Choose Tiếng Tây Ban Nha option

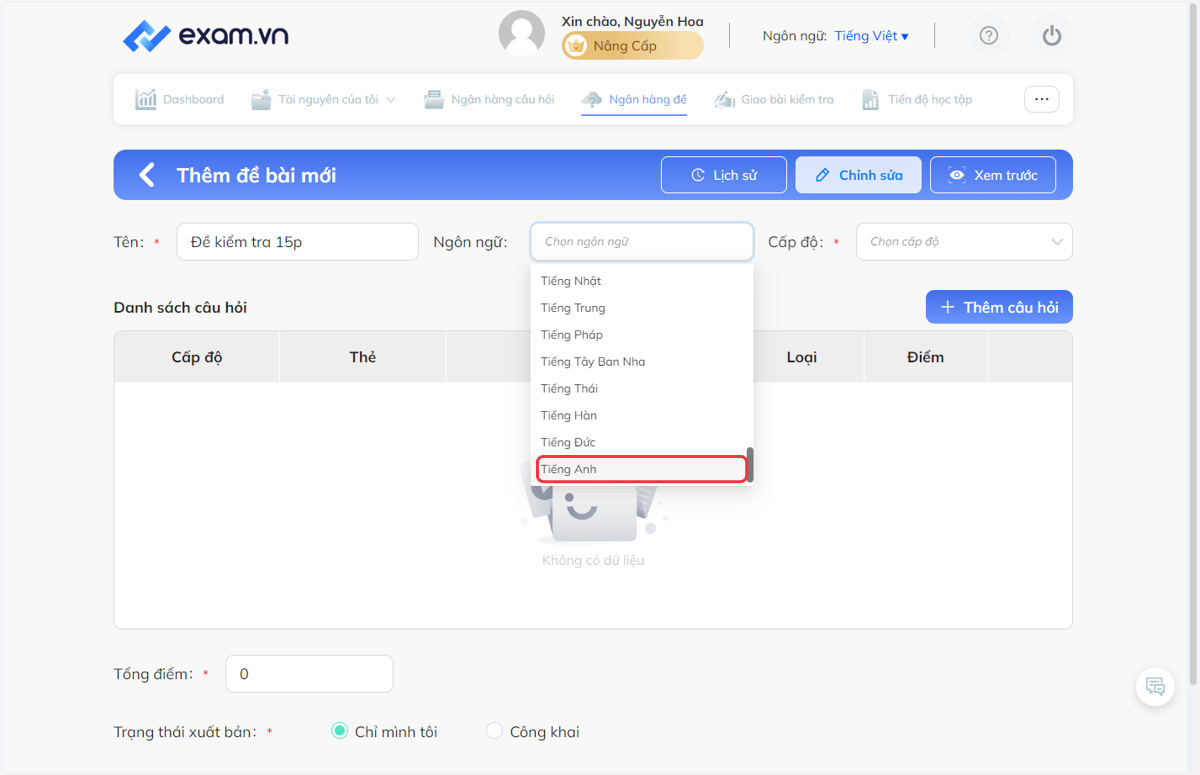(x=641, y=362)
